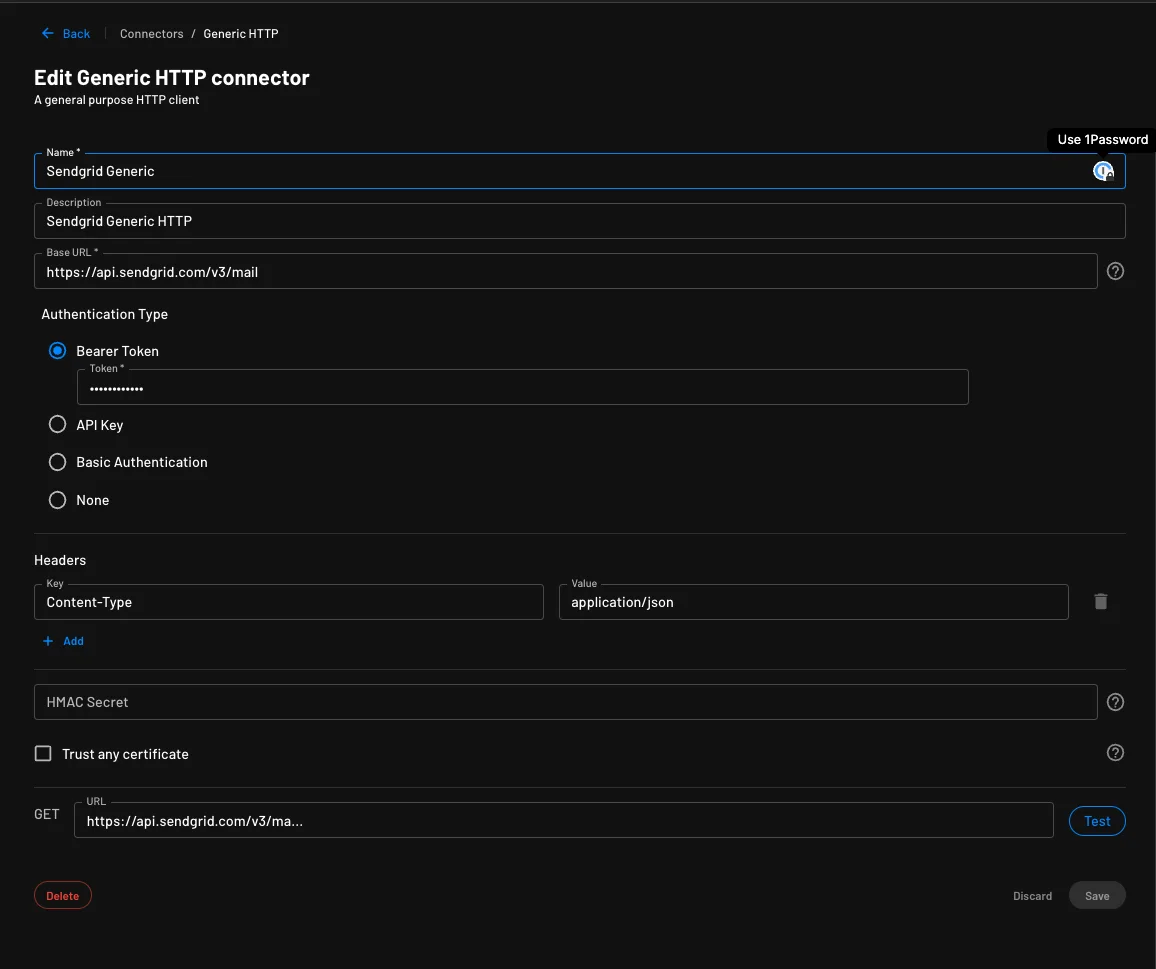This screenshot has width=1156, height=969.
Task: Click the Save button
Action: coord(1097,896)
